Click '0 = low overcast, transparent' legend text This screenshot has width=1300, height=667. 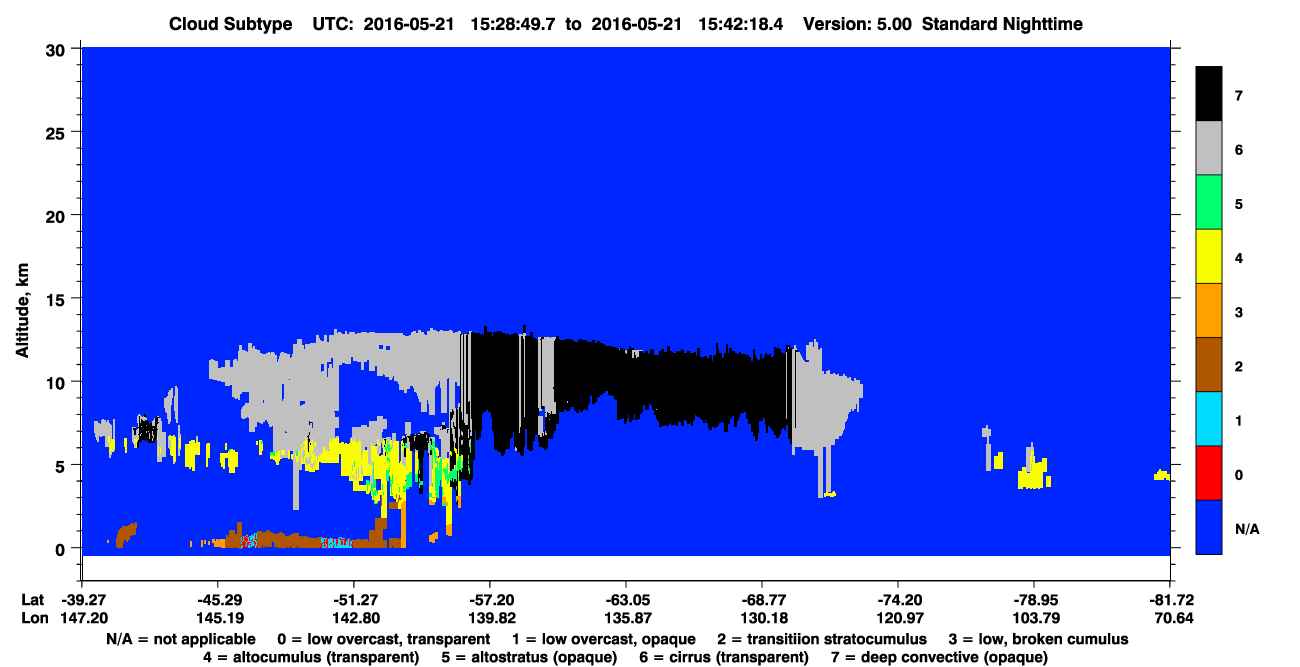pyautogui.click(x=384, y=639)
